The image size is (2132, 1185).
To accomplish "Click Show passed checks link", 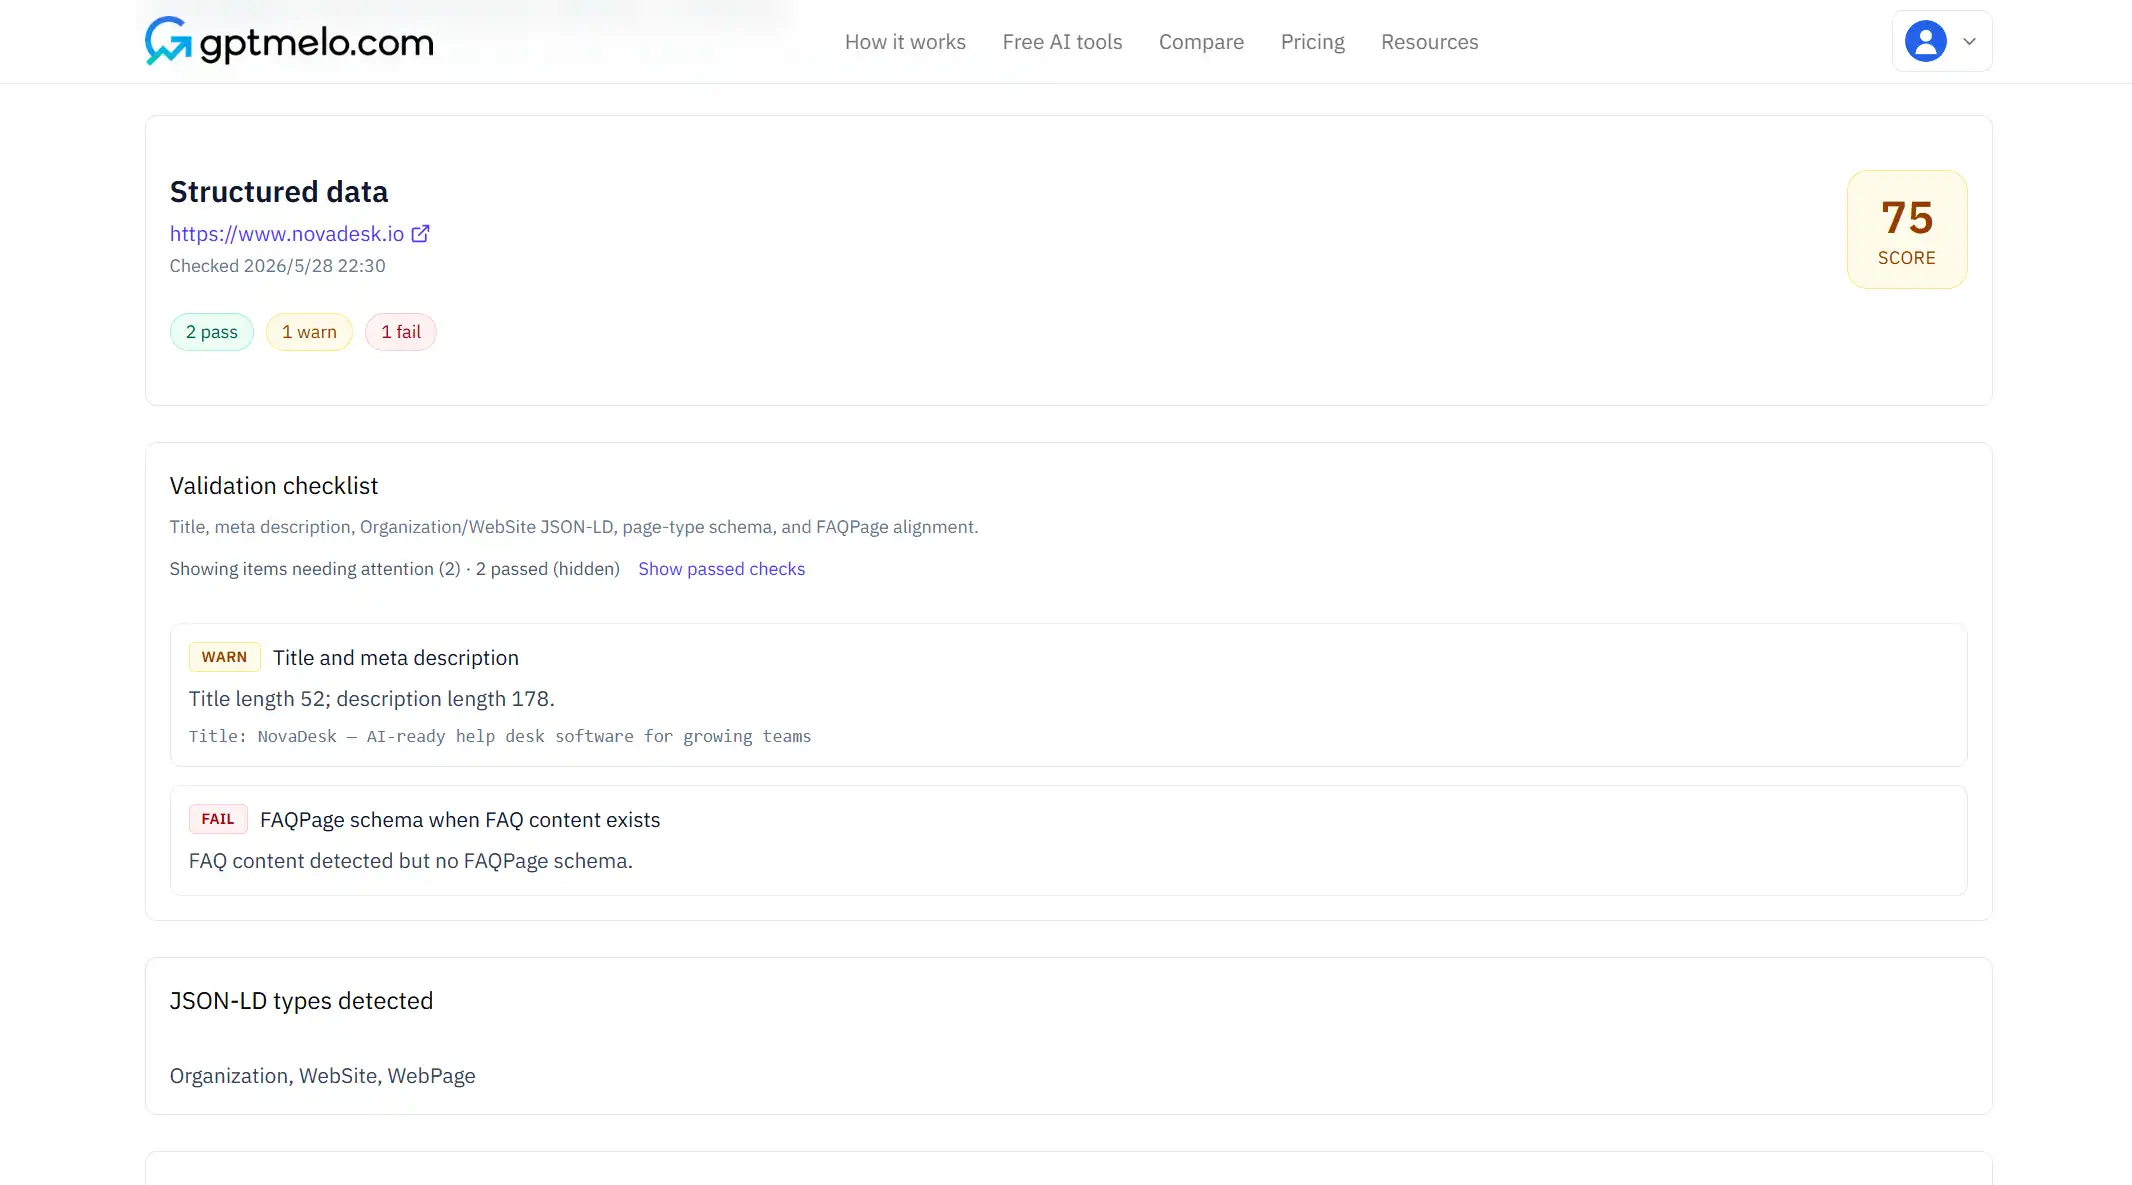I will 721,569.
